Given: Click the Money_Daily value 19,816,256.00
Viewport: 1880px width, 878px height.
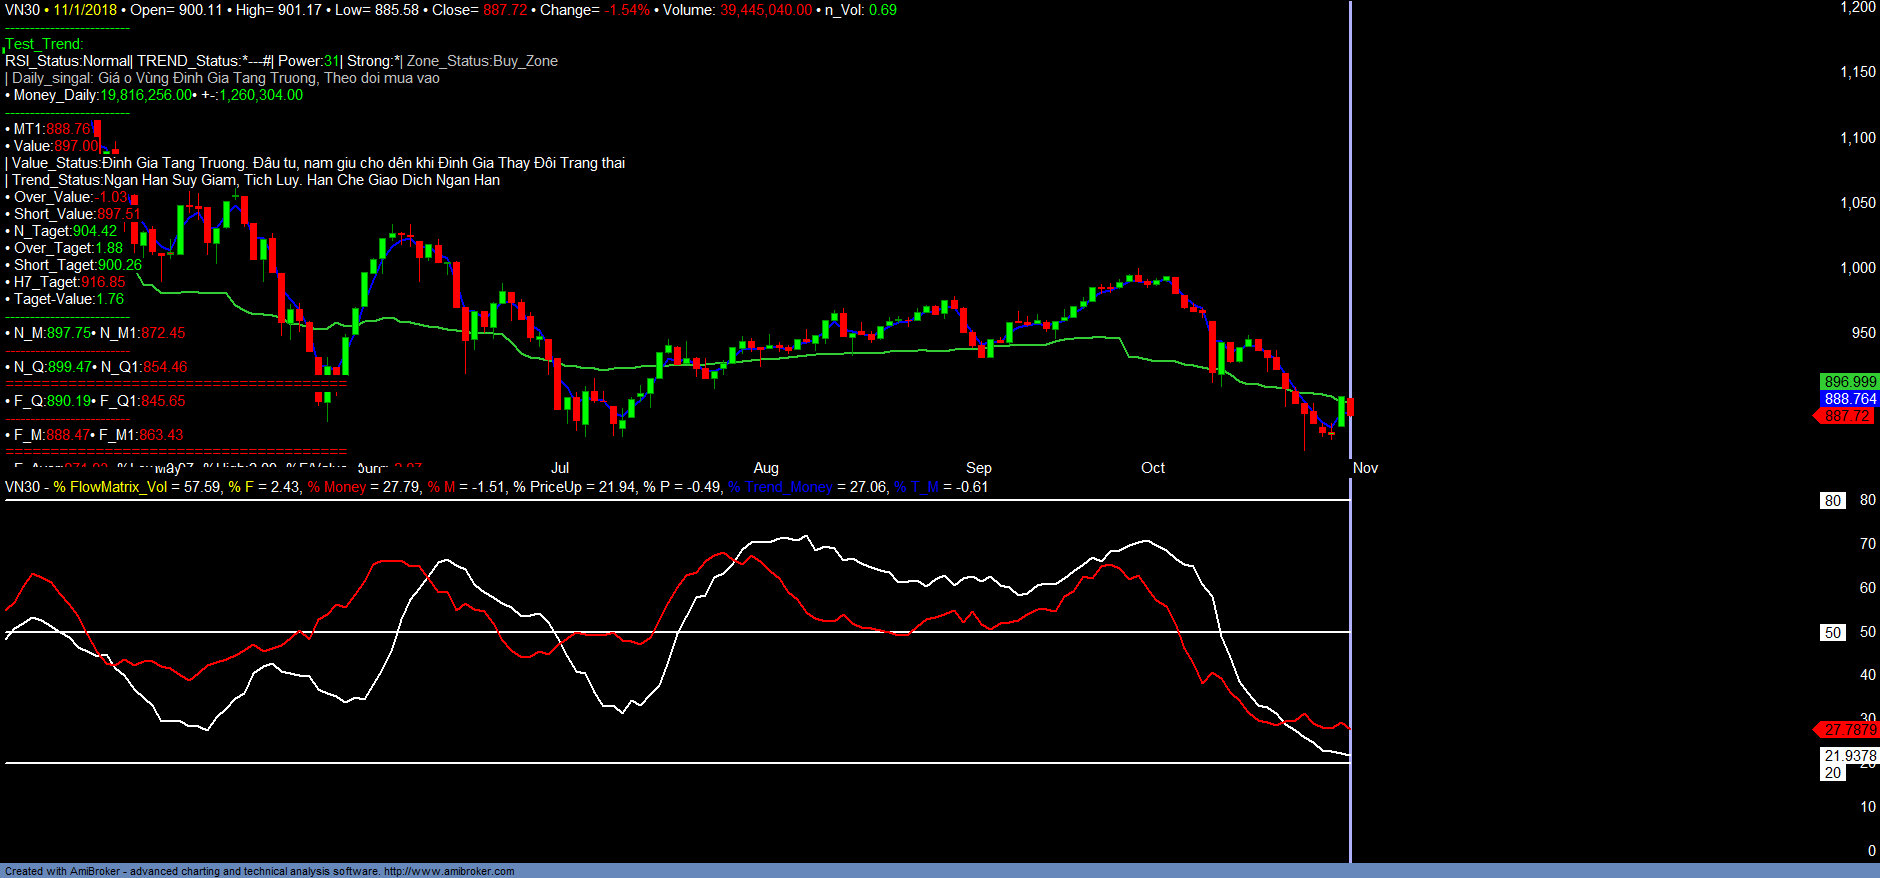Looking at the screenshot, I should pos(145,95).
